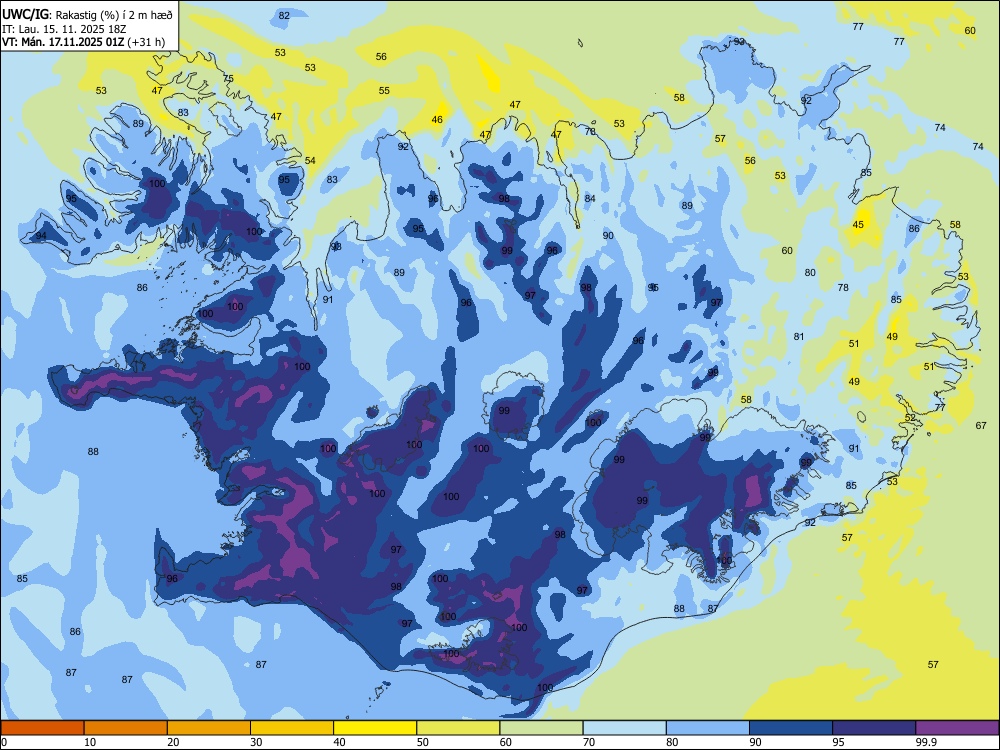Click the '(+31 h)' forecast offset text
The image size is (1000, 750).
(146, 42)
